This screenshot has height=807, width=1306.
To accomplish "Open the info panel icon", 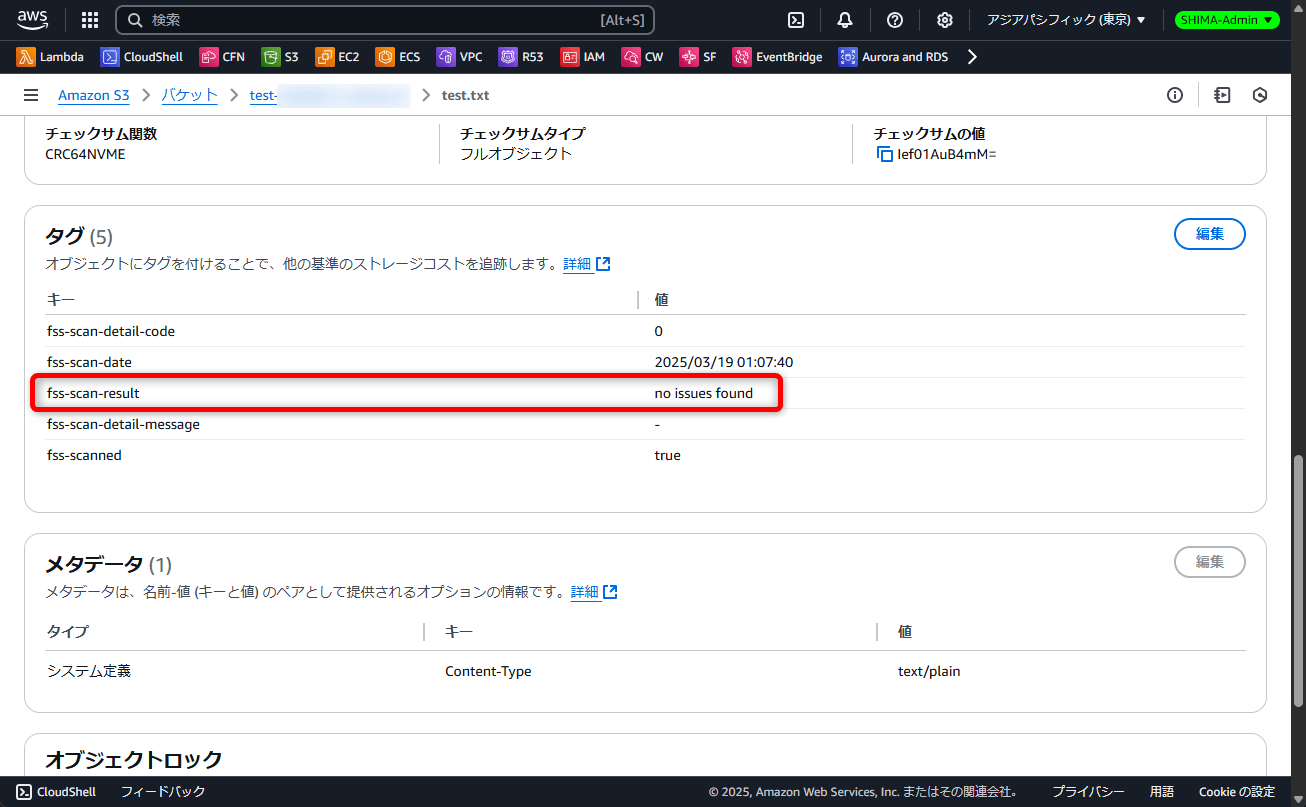I will point(1175,95).
